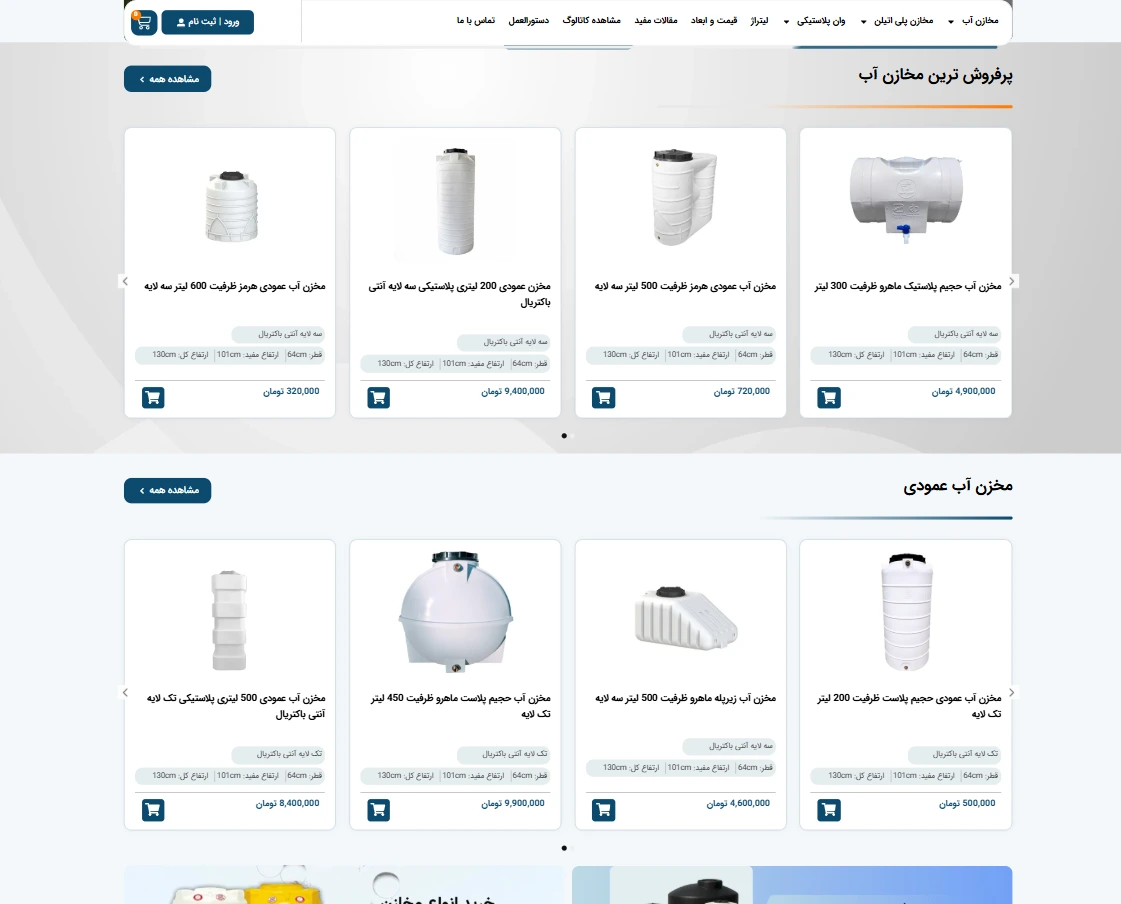
Task: Add the 9,900,000 toman tank to cart
Action: point(378,810)
